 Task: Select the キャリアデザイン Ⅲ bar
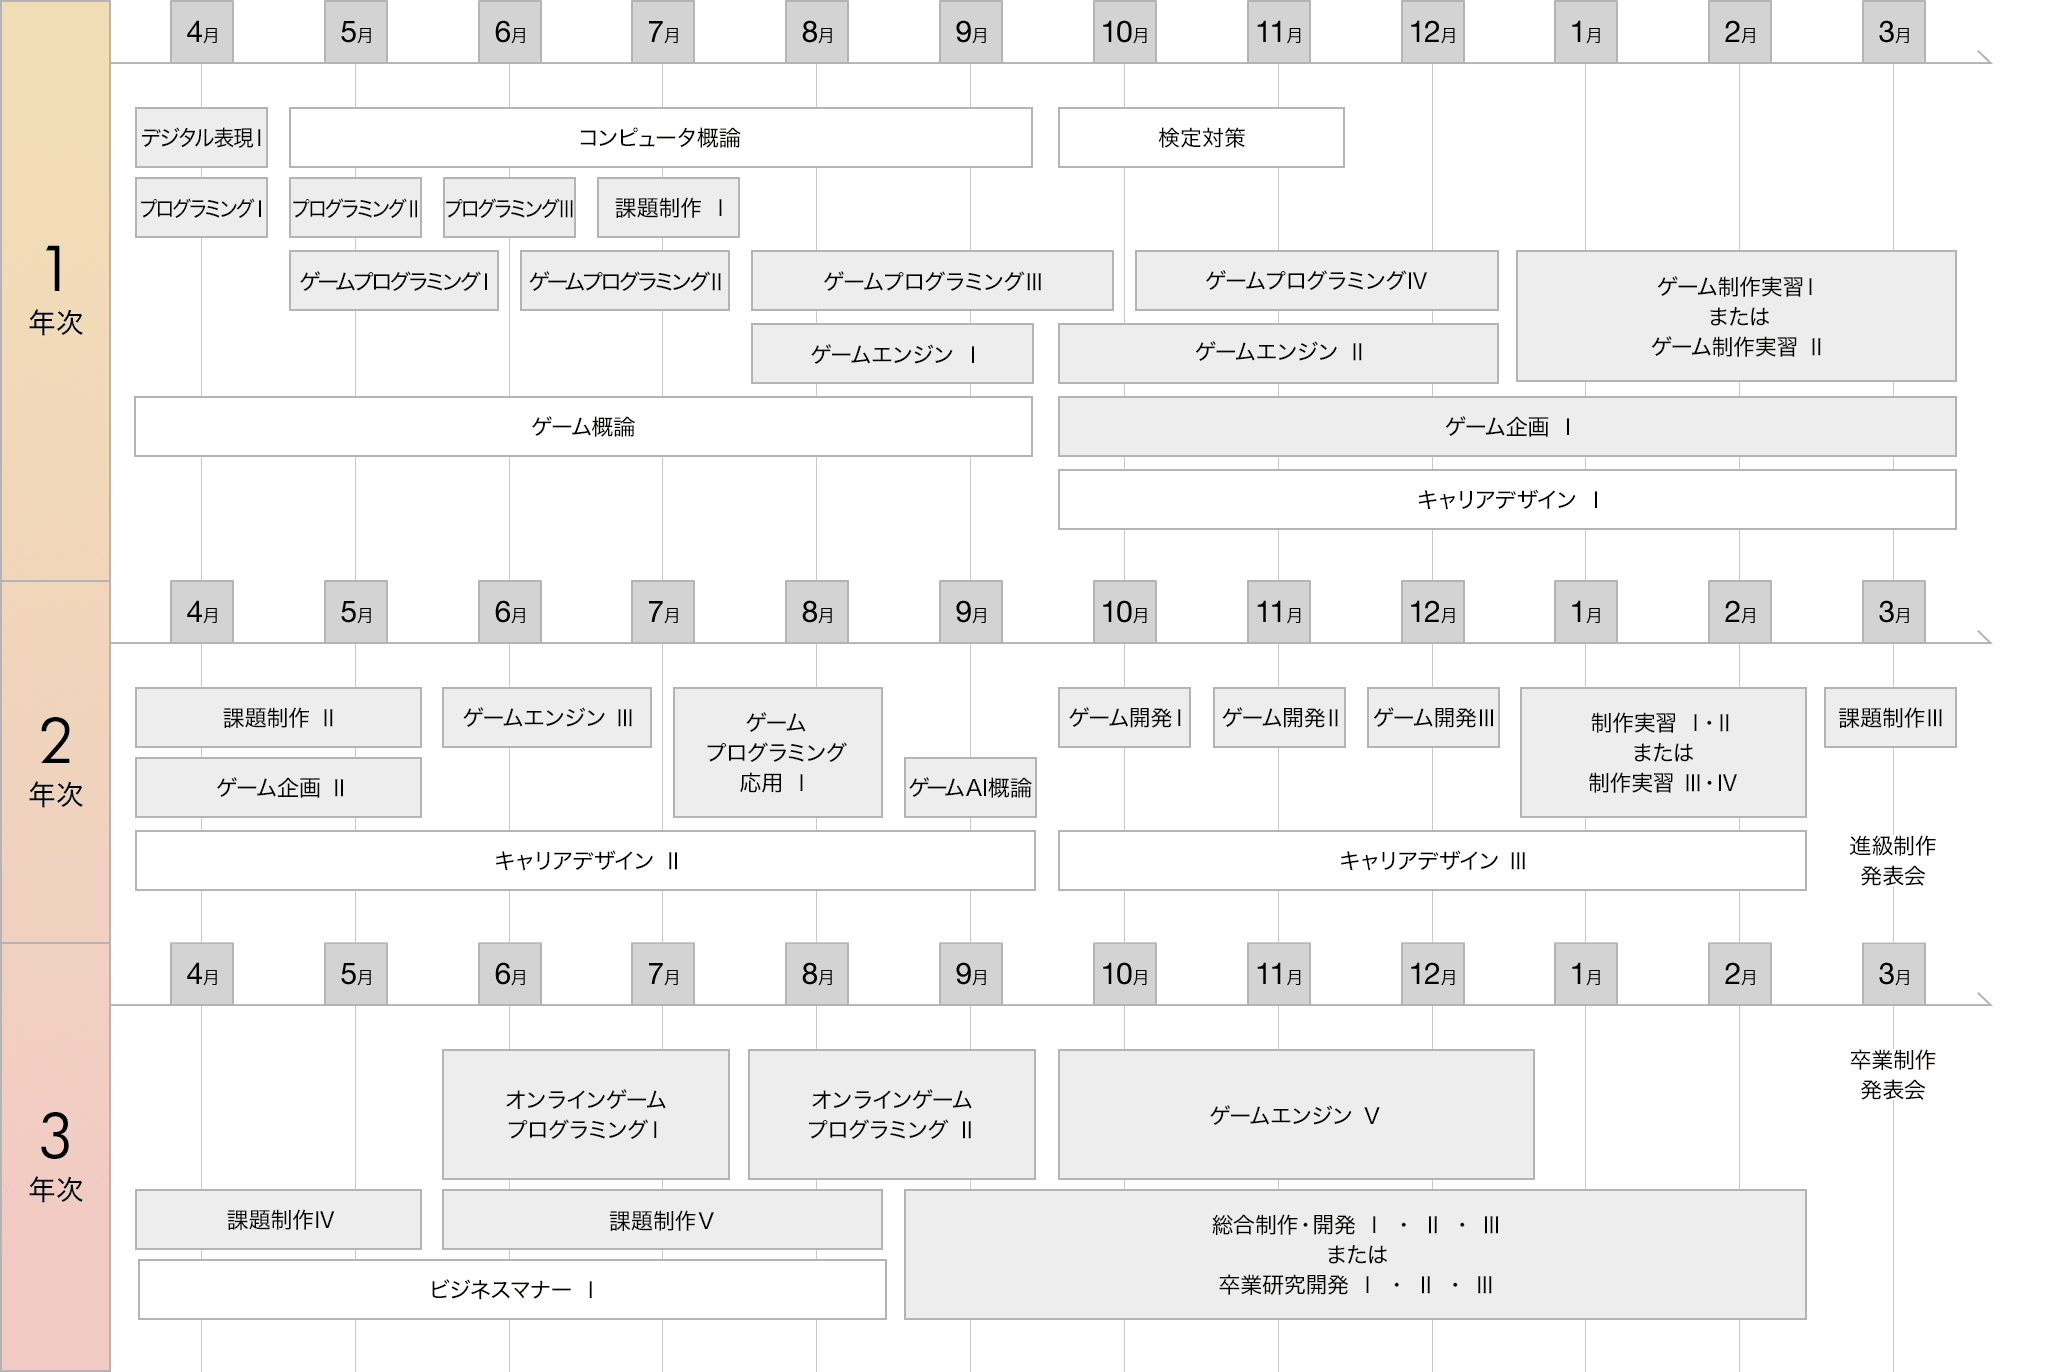[1432, 861]
